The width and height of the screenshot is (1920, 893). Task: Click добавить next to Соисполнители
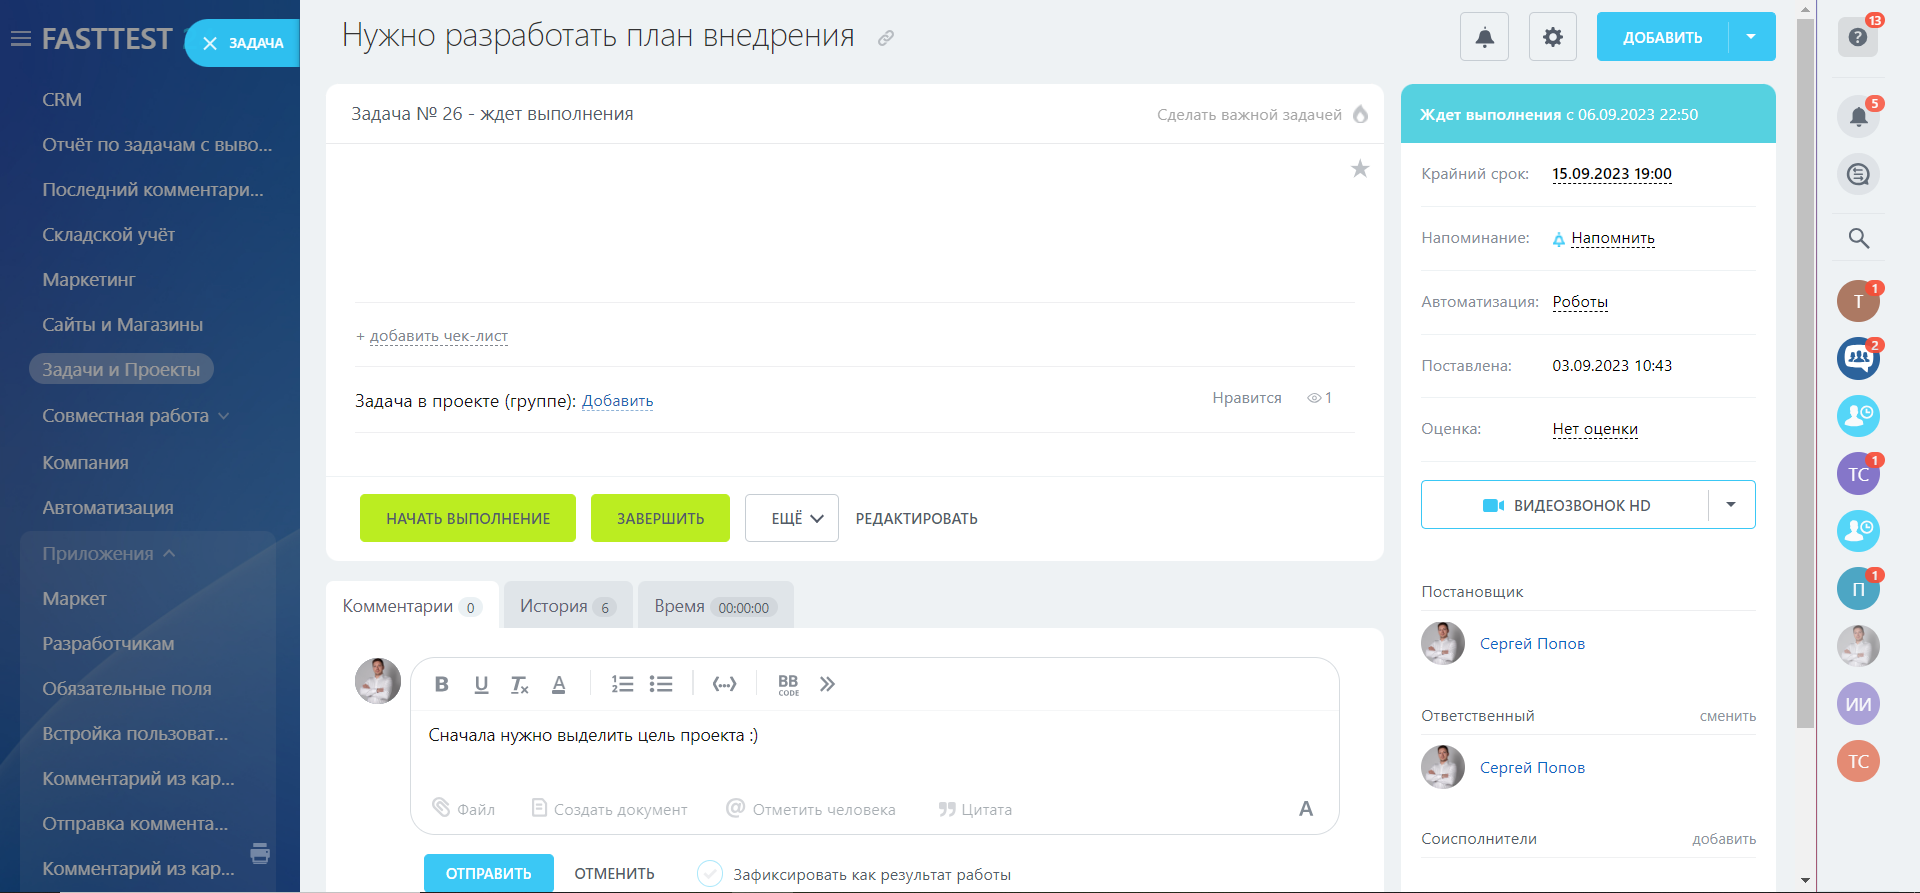[x=1724, y=839]
